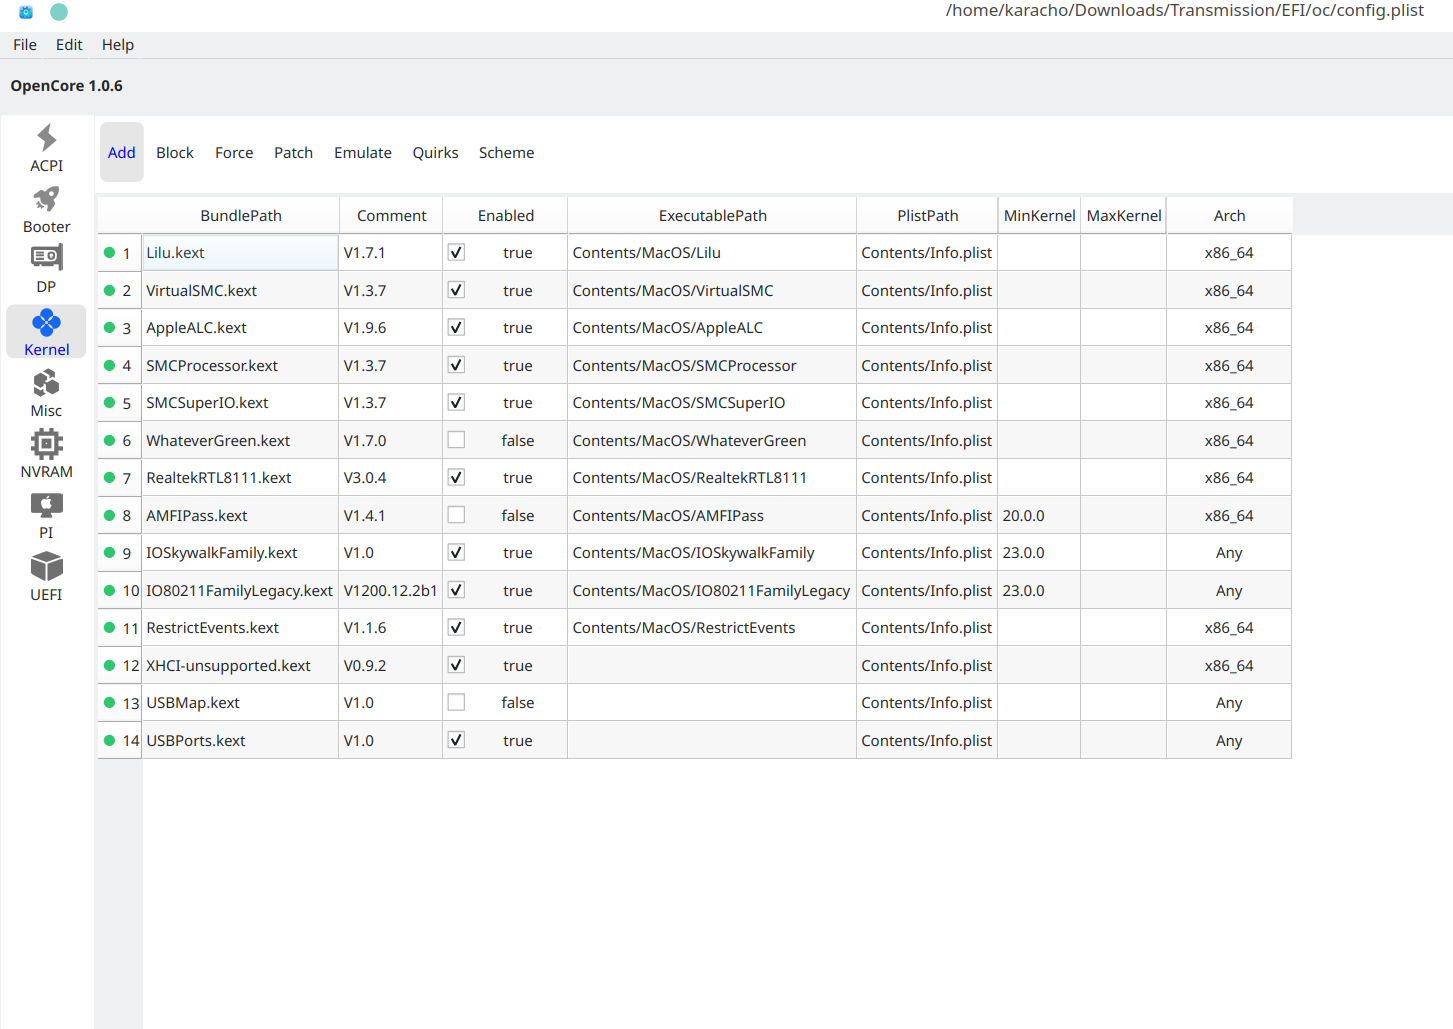Viewport: 1453px width, 1029px height.
Task: Disable RealtekRTL8111.kext via its checkbox
Action: (x=456, y=478)
